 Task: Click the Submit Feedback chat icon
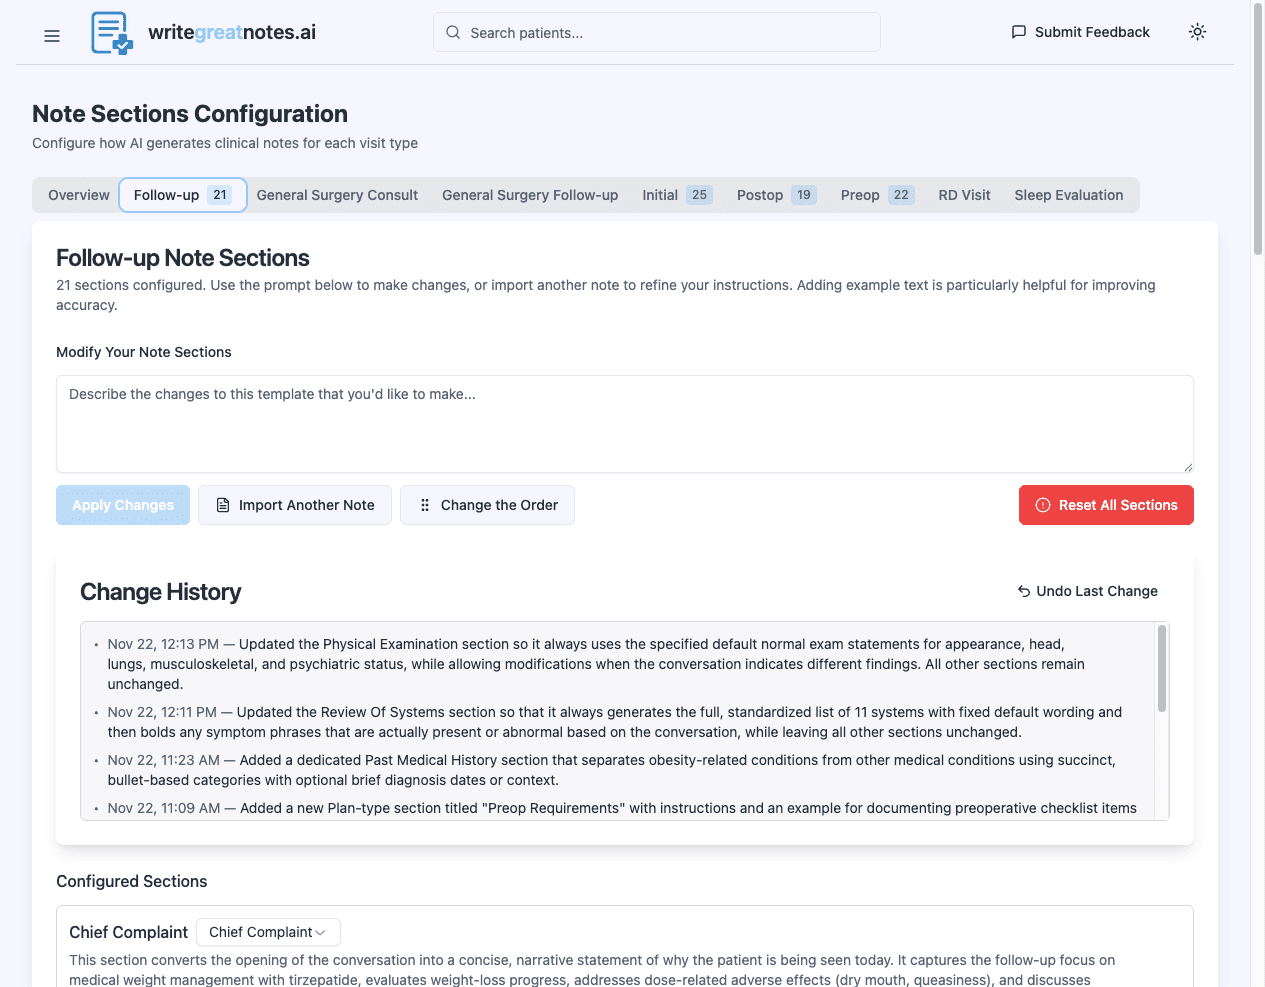point(1019,32)
